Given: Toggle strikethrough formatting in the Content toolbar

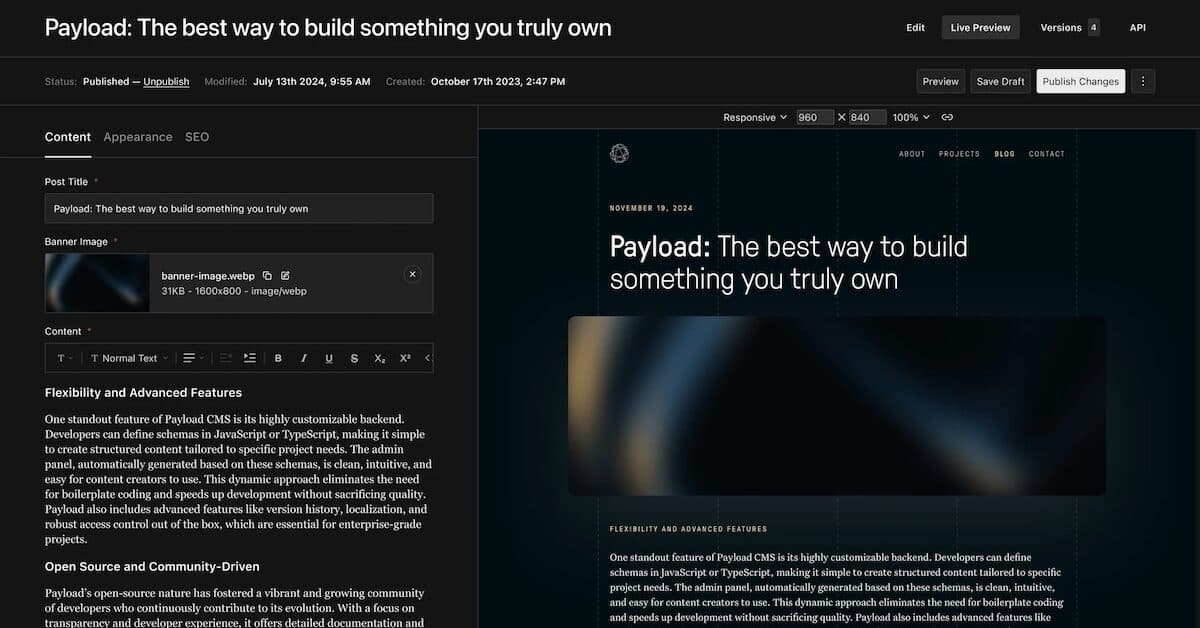Looking at the screenshot, I should click(x=354, y=358).
